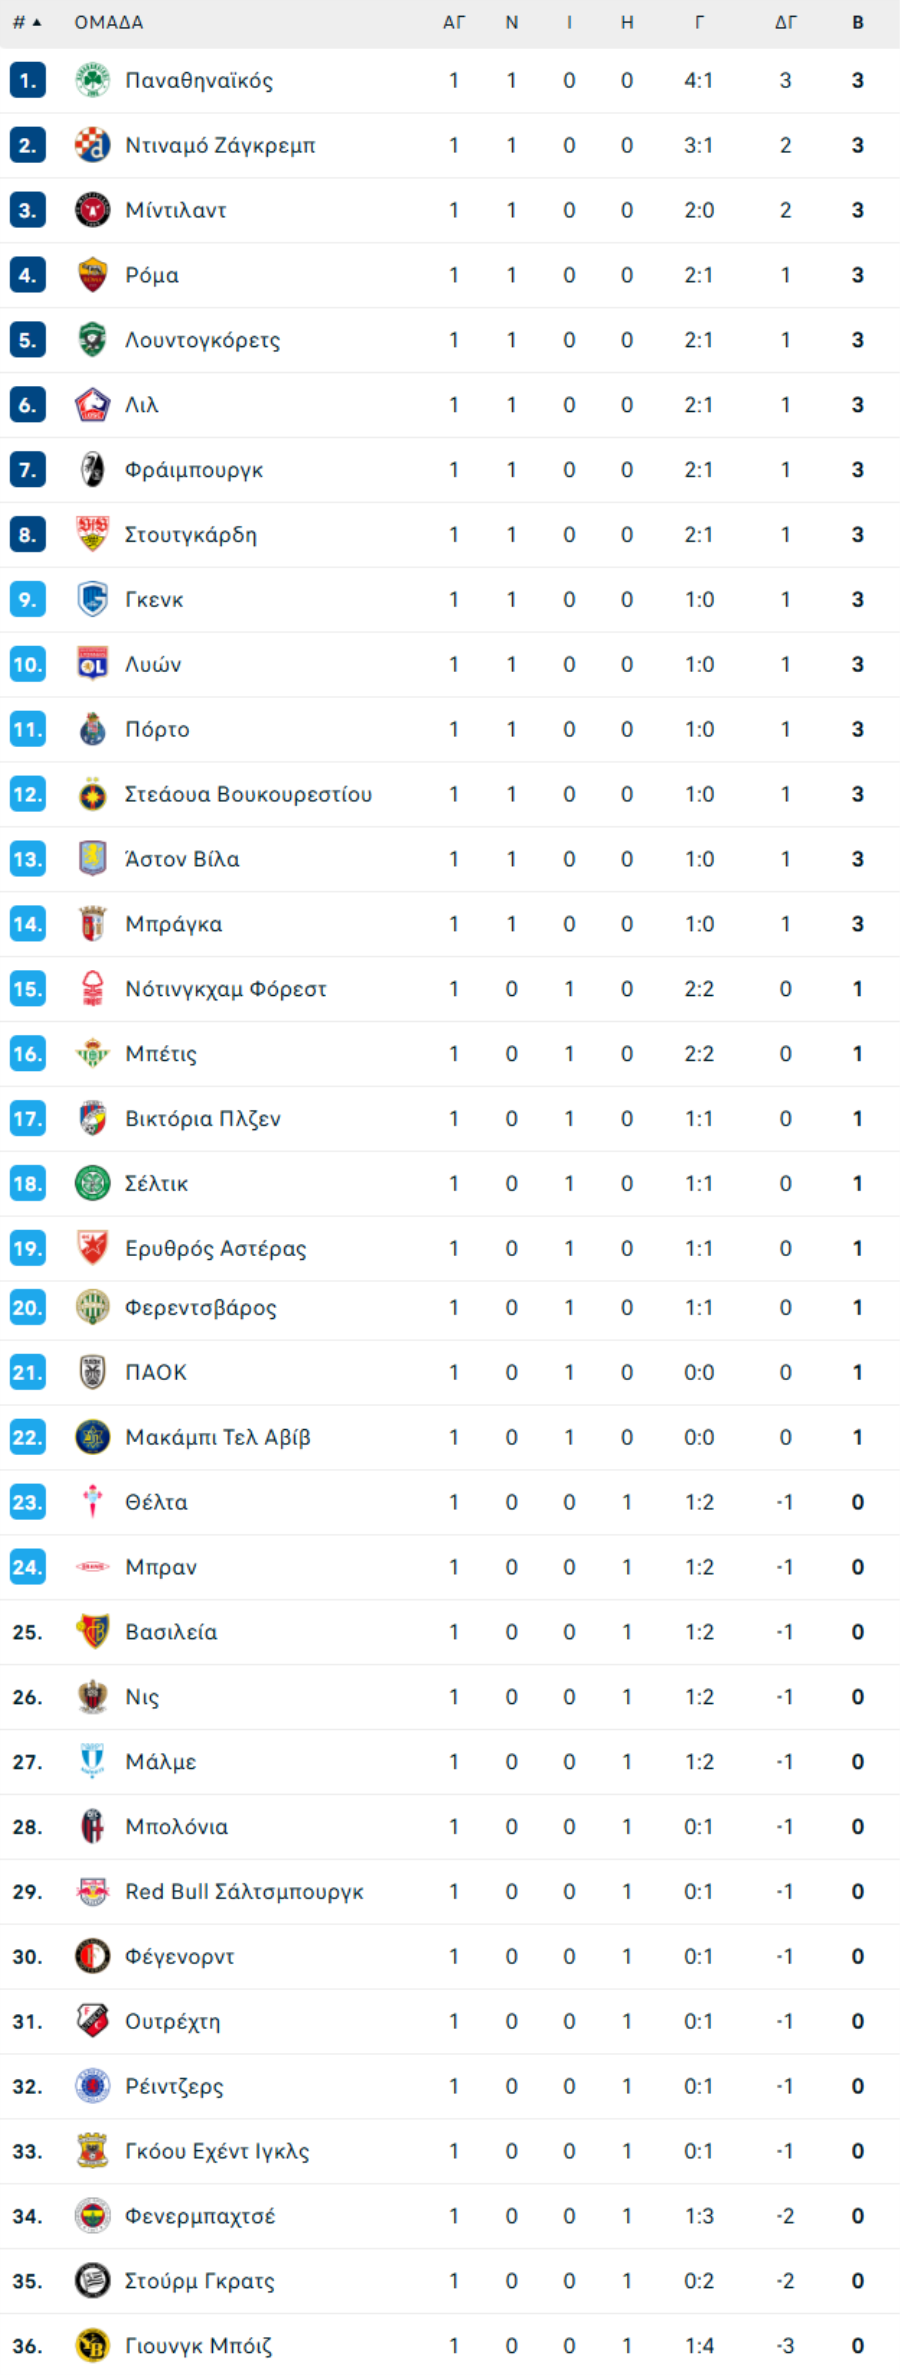Click the Ρόμα club crest
Image resolution: width=900 pixels, height=2375 pixels.
92,275
